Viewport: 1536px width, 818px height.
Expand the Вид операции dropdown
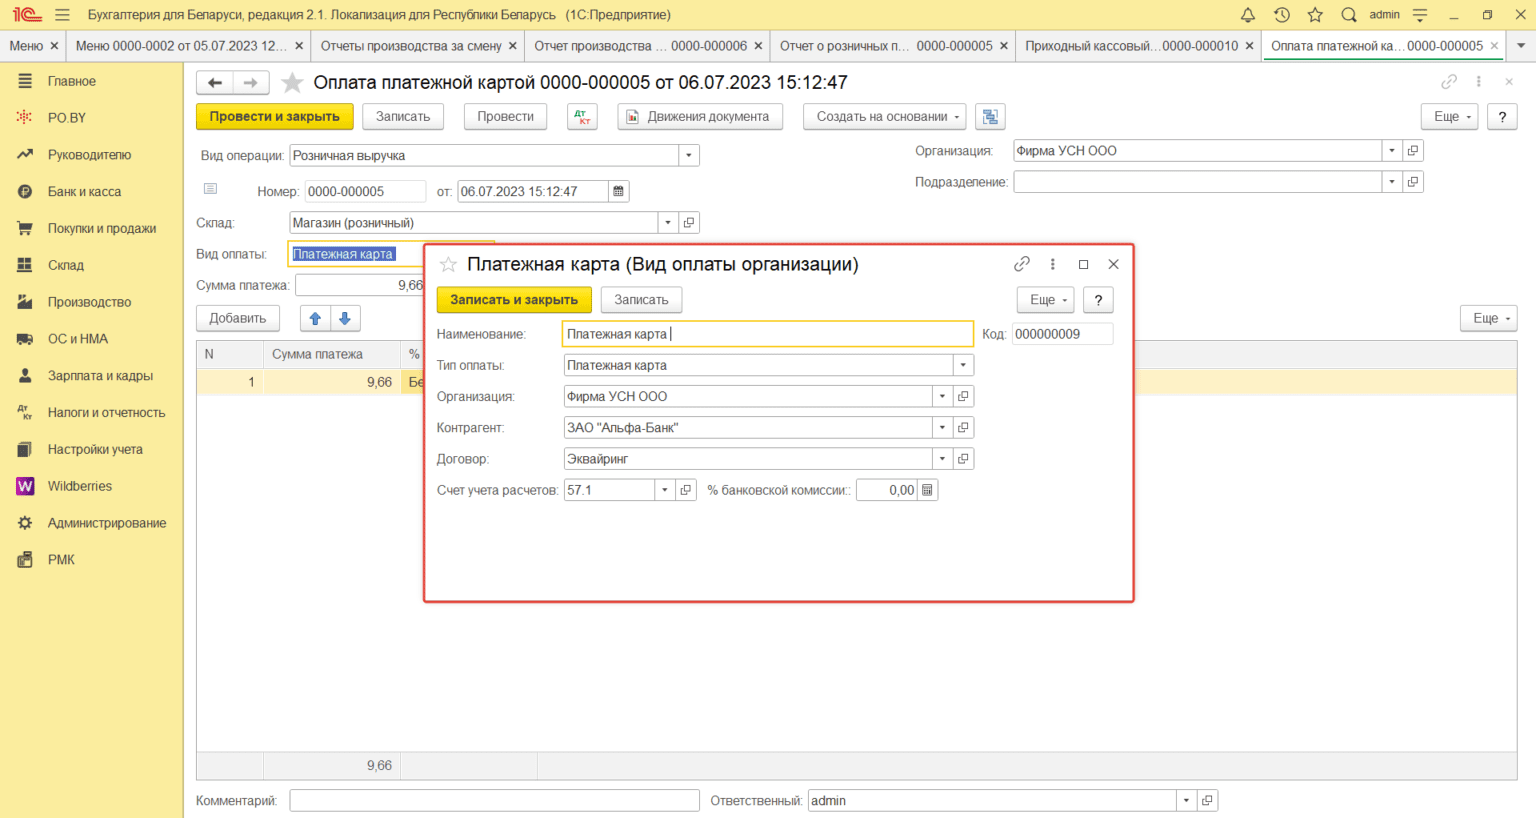point(688,156)
